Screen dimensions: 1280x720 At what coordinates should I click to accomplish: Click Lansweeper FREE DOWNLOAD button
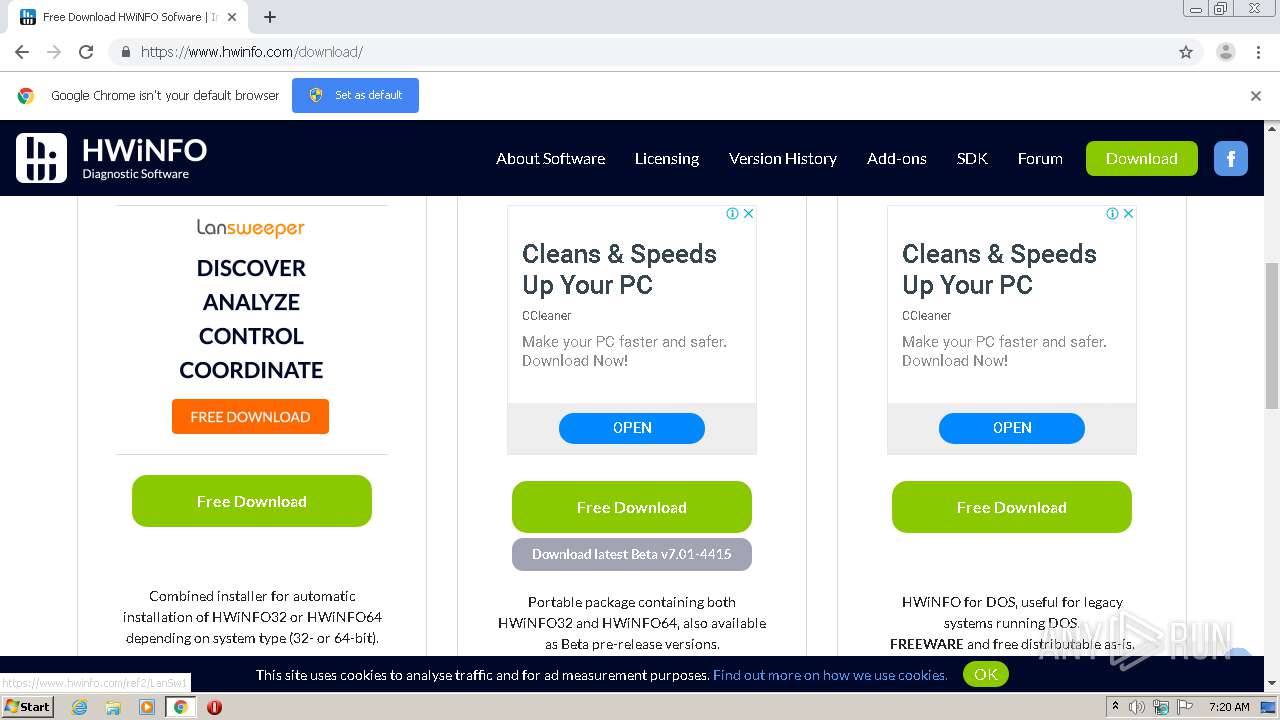click(250, 417)
